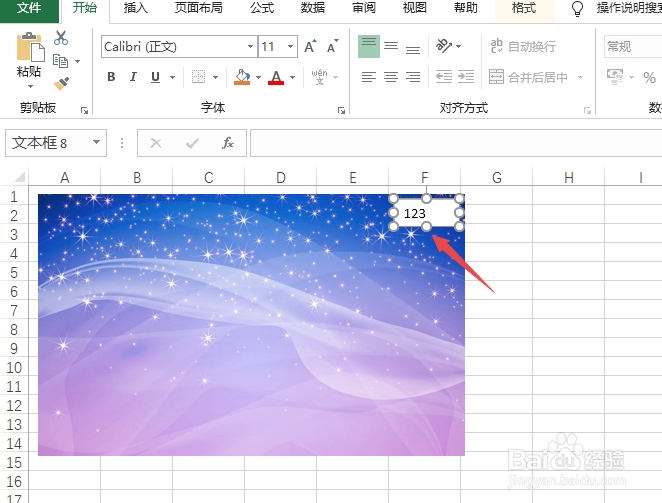Align text to the right
Screen dimensions: 662x503
tap(413, 77)
